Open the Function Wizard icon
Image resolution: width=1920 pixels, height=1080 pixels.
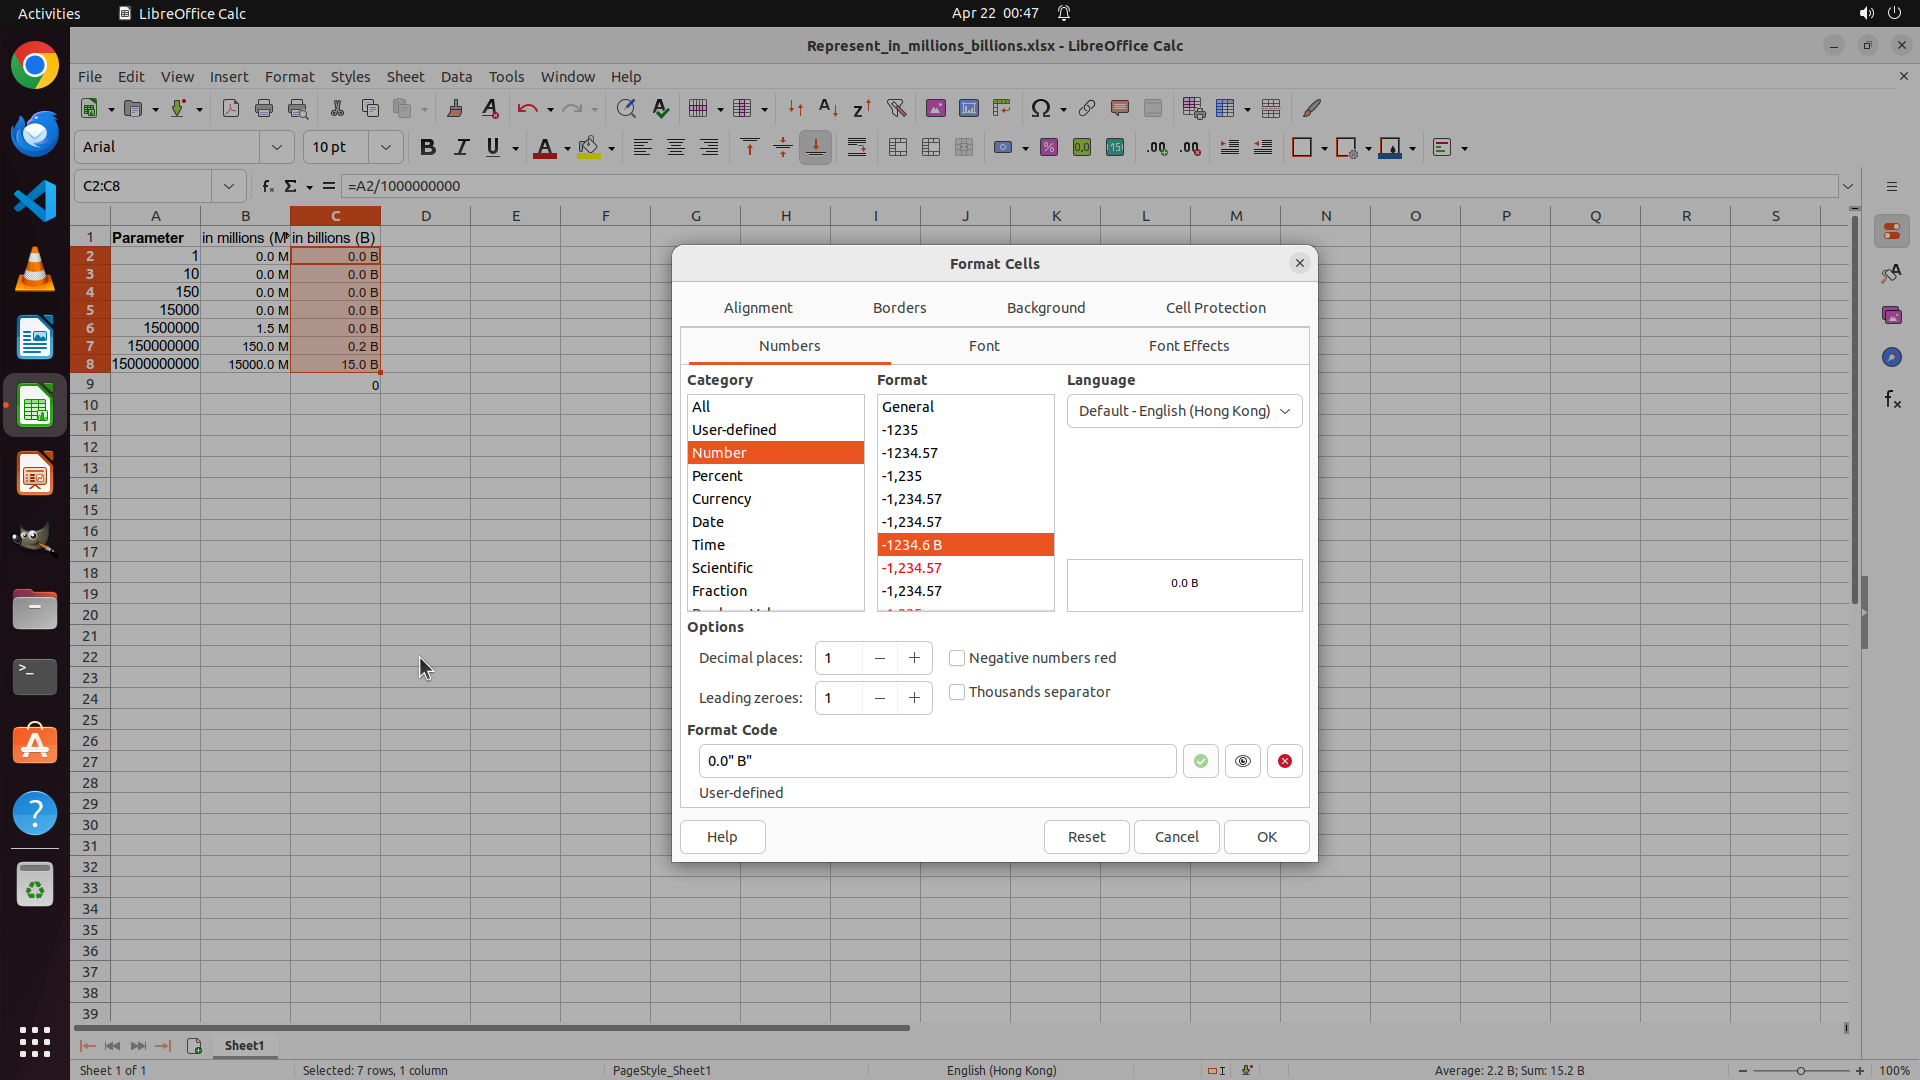click(267, 186)
